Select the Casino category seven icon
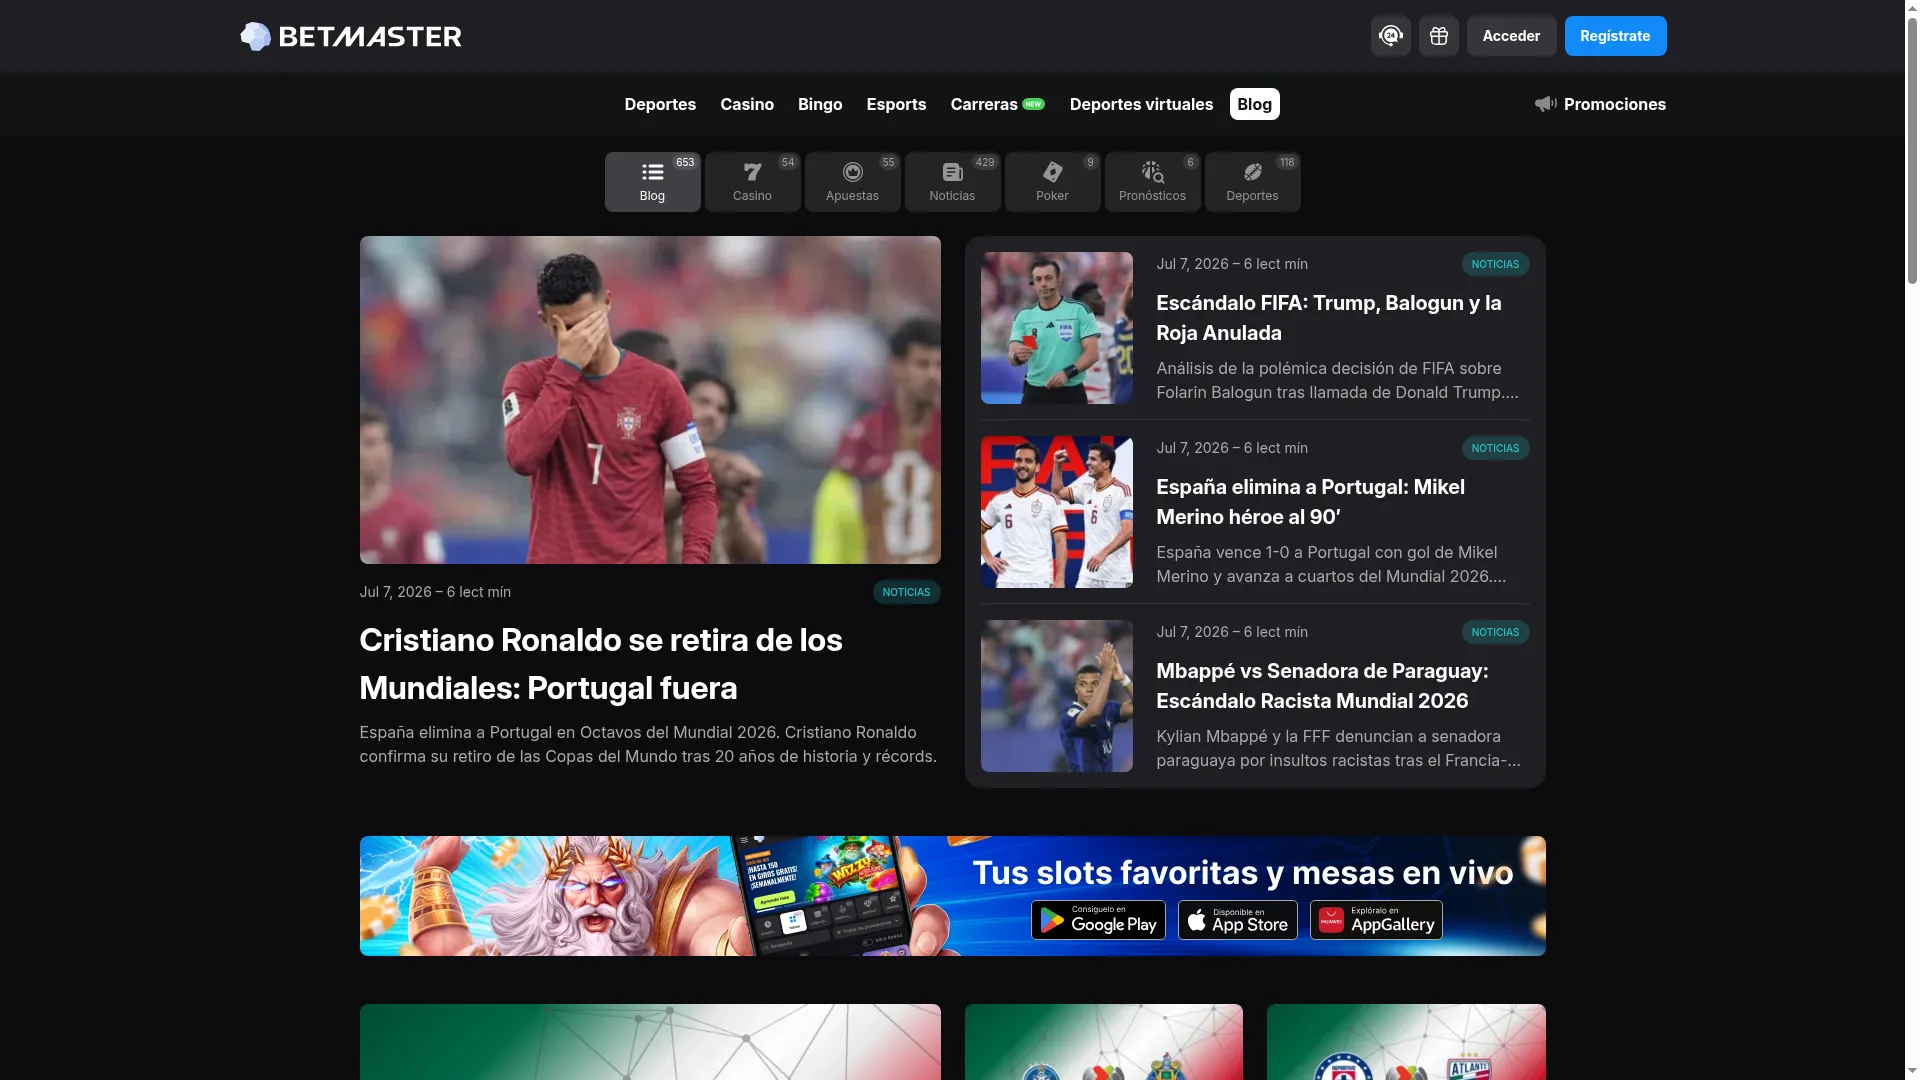This screenshot has height=1080, width=1920. [752, 173]
